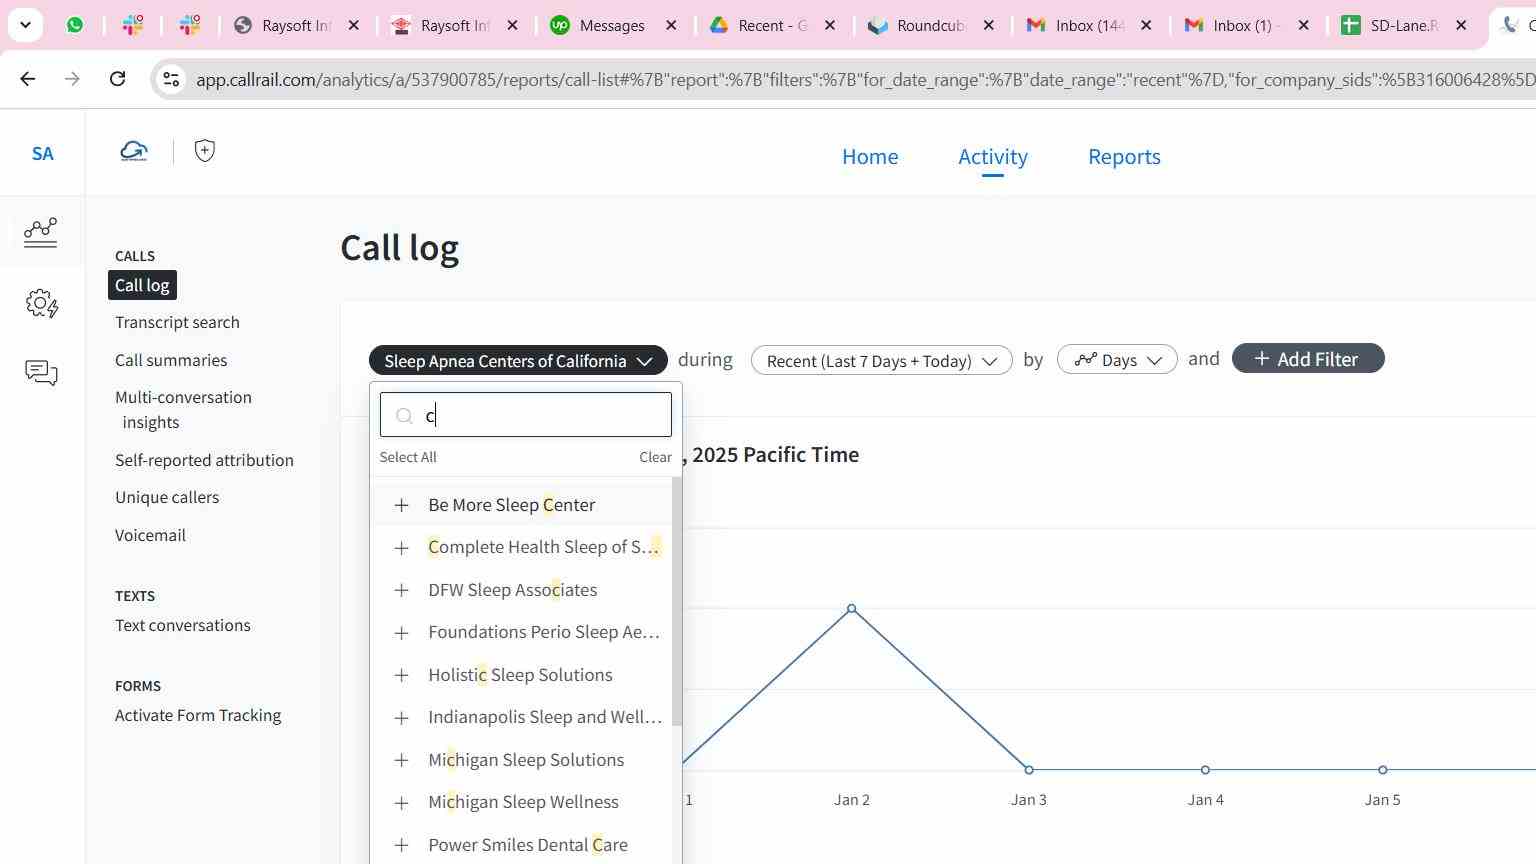The image size is (1536, 864).
Task: Click the SA account initials
Action: click(x=42, y=154)
